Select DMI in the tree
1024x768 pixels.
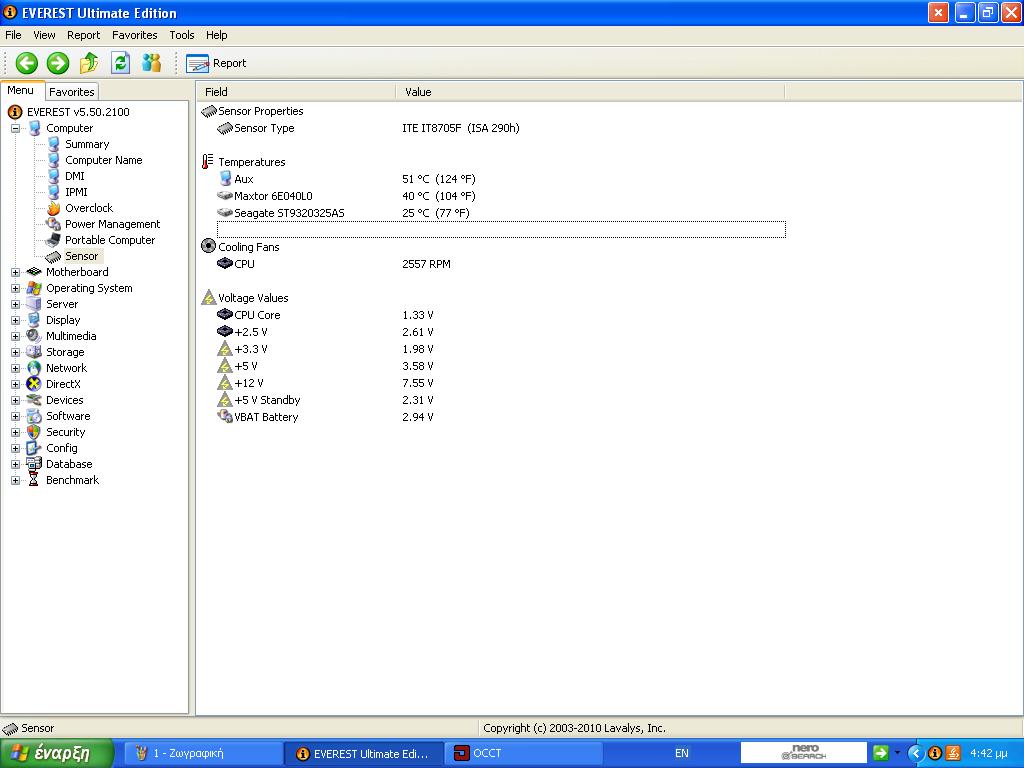(74, 176)
